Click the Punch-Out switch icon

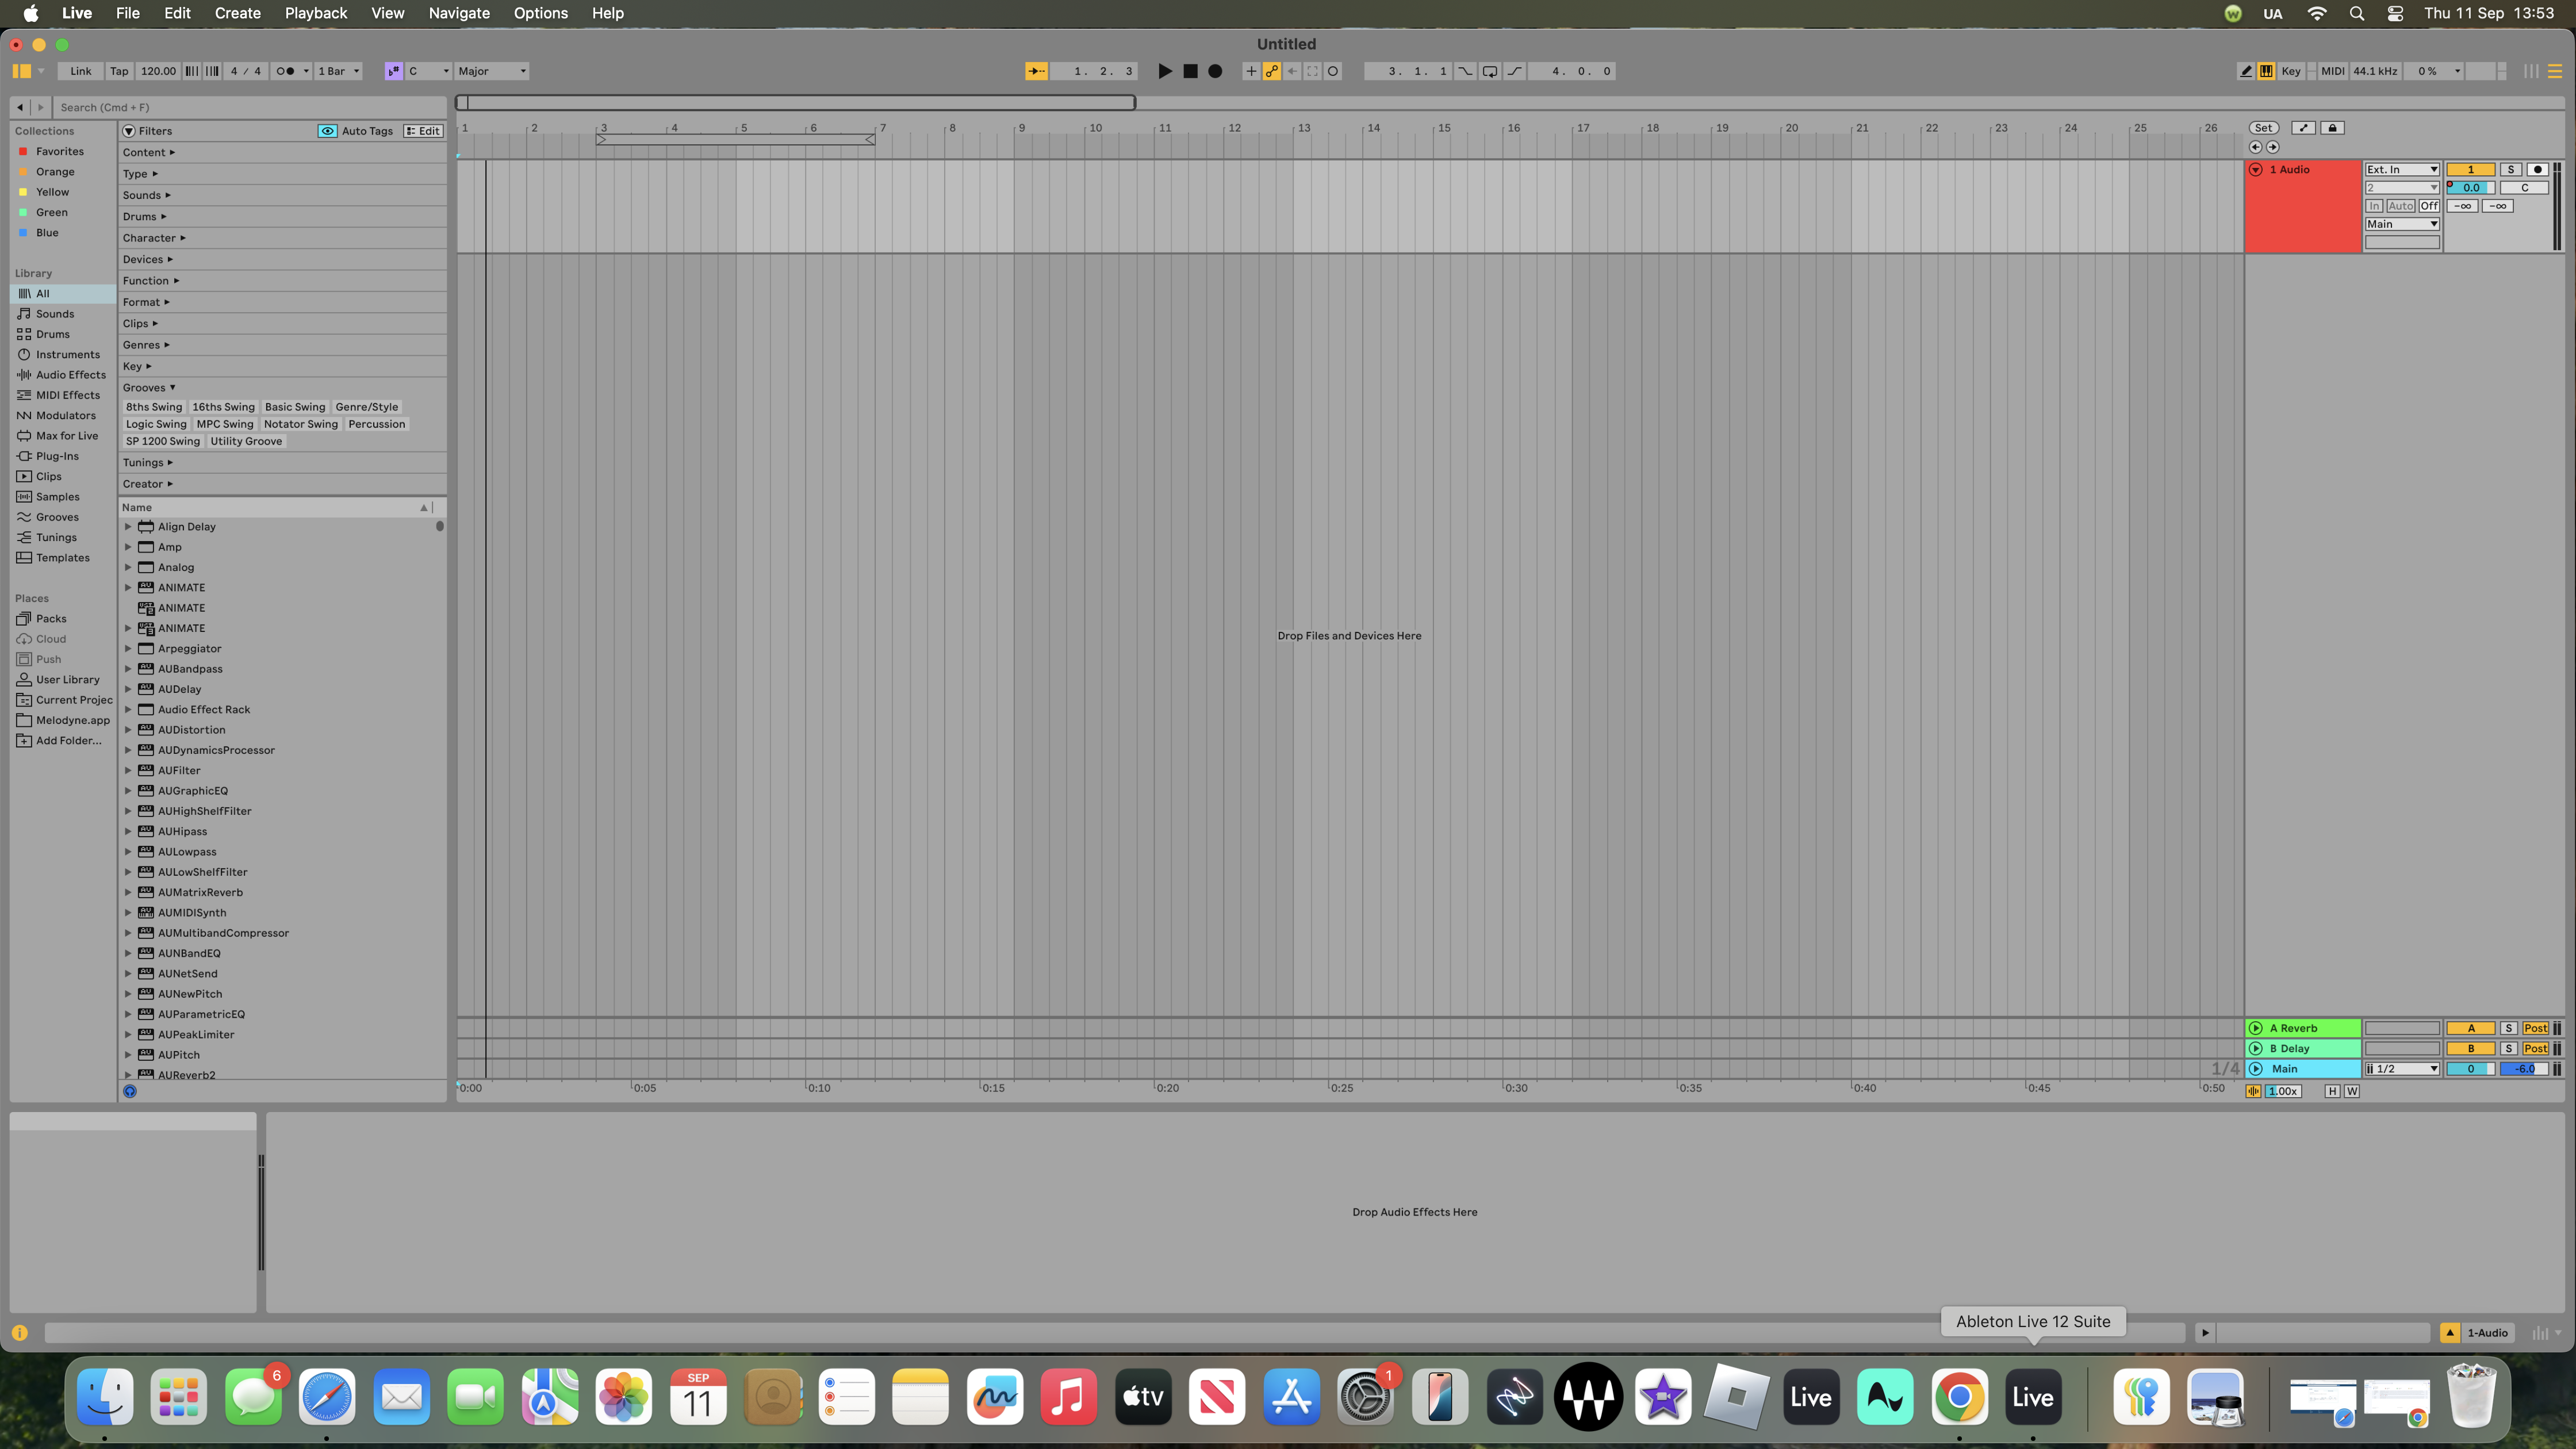[1514, 71]
